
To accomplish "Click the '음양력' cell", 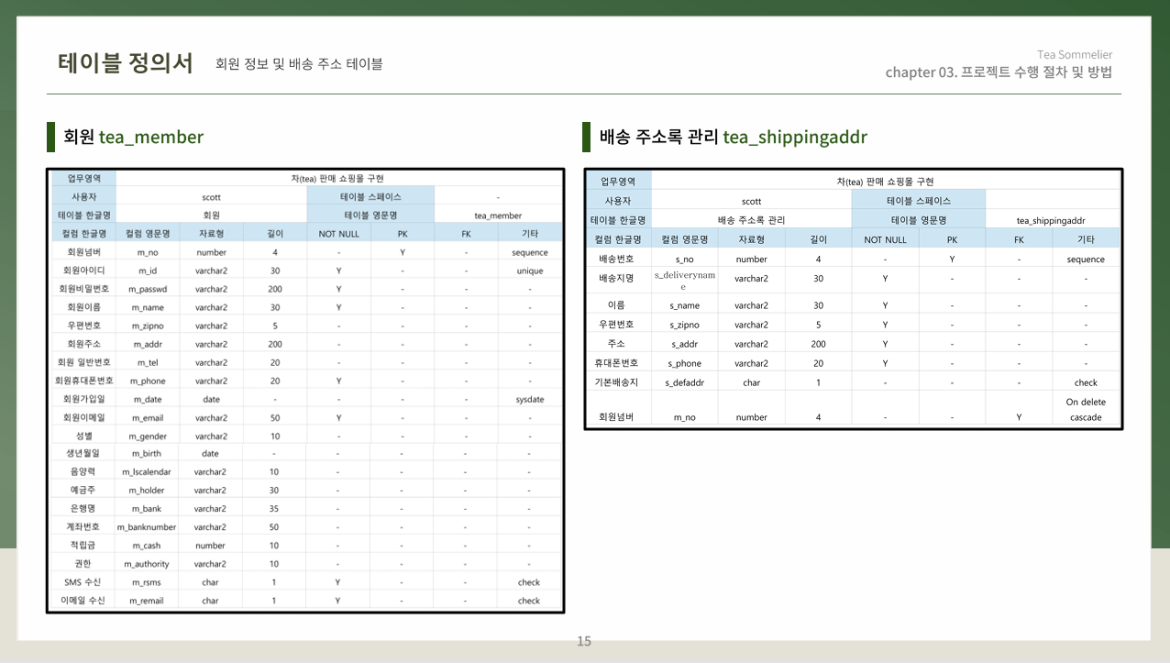I will pos(84,471).
